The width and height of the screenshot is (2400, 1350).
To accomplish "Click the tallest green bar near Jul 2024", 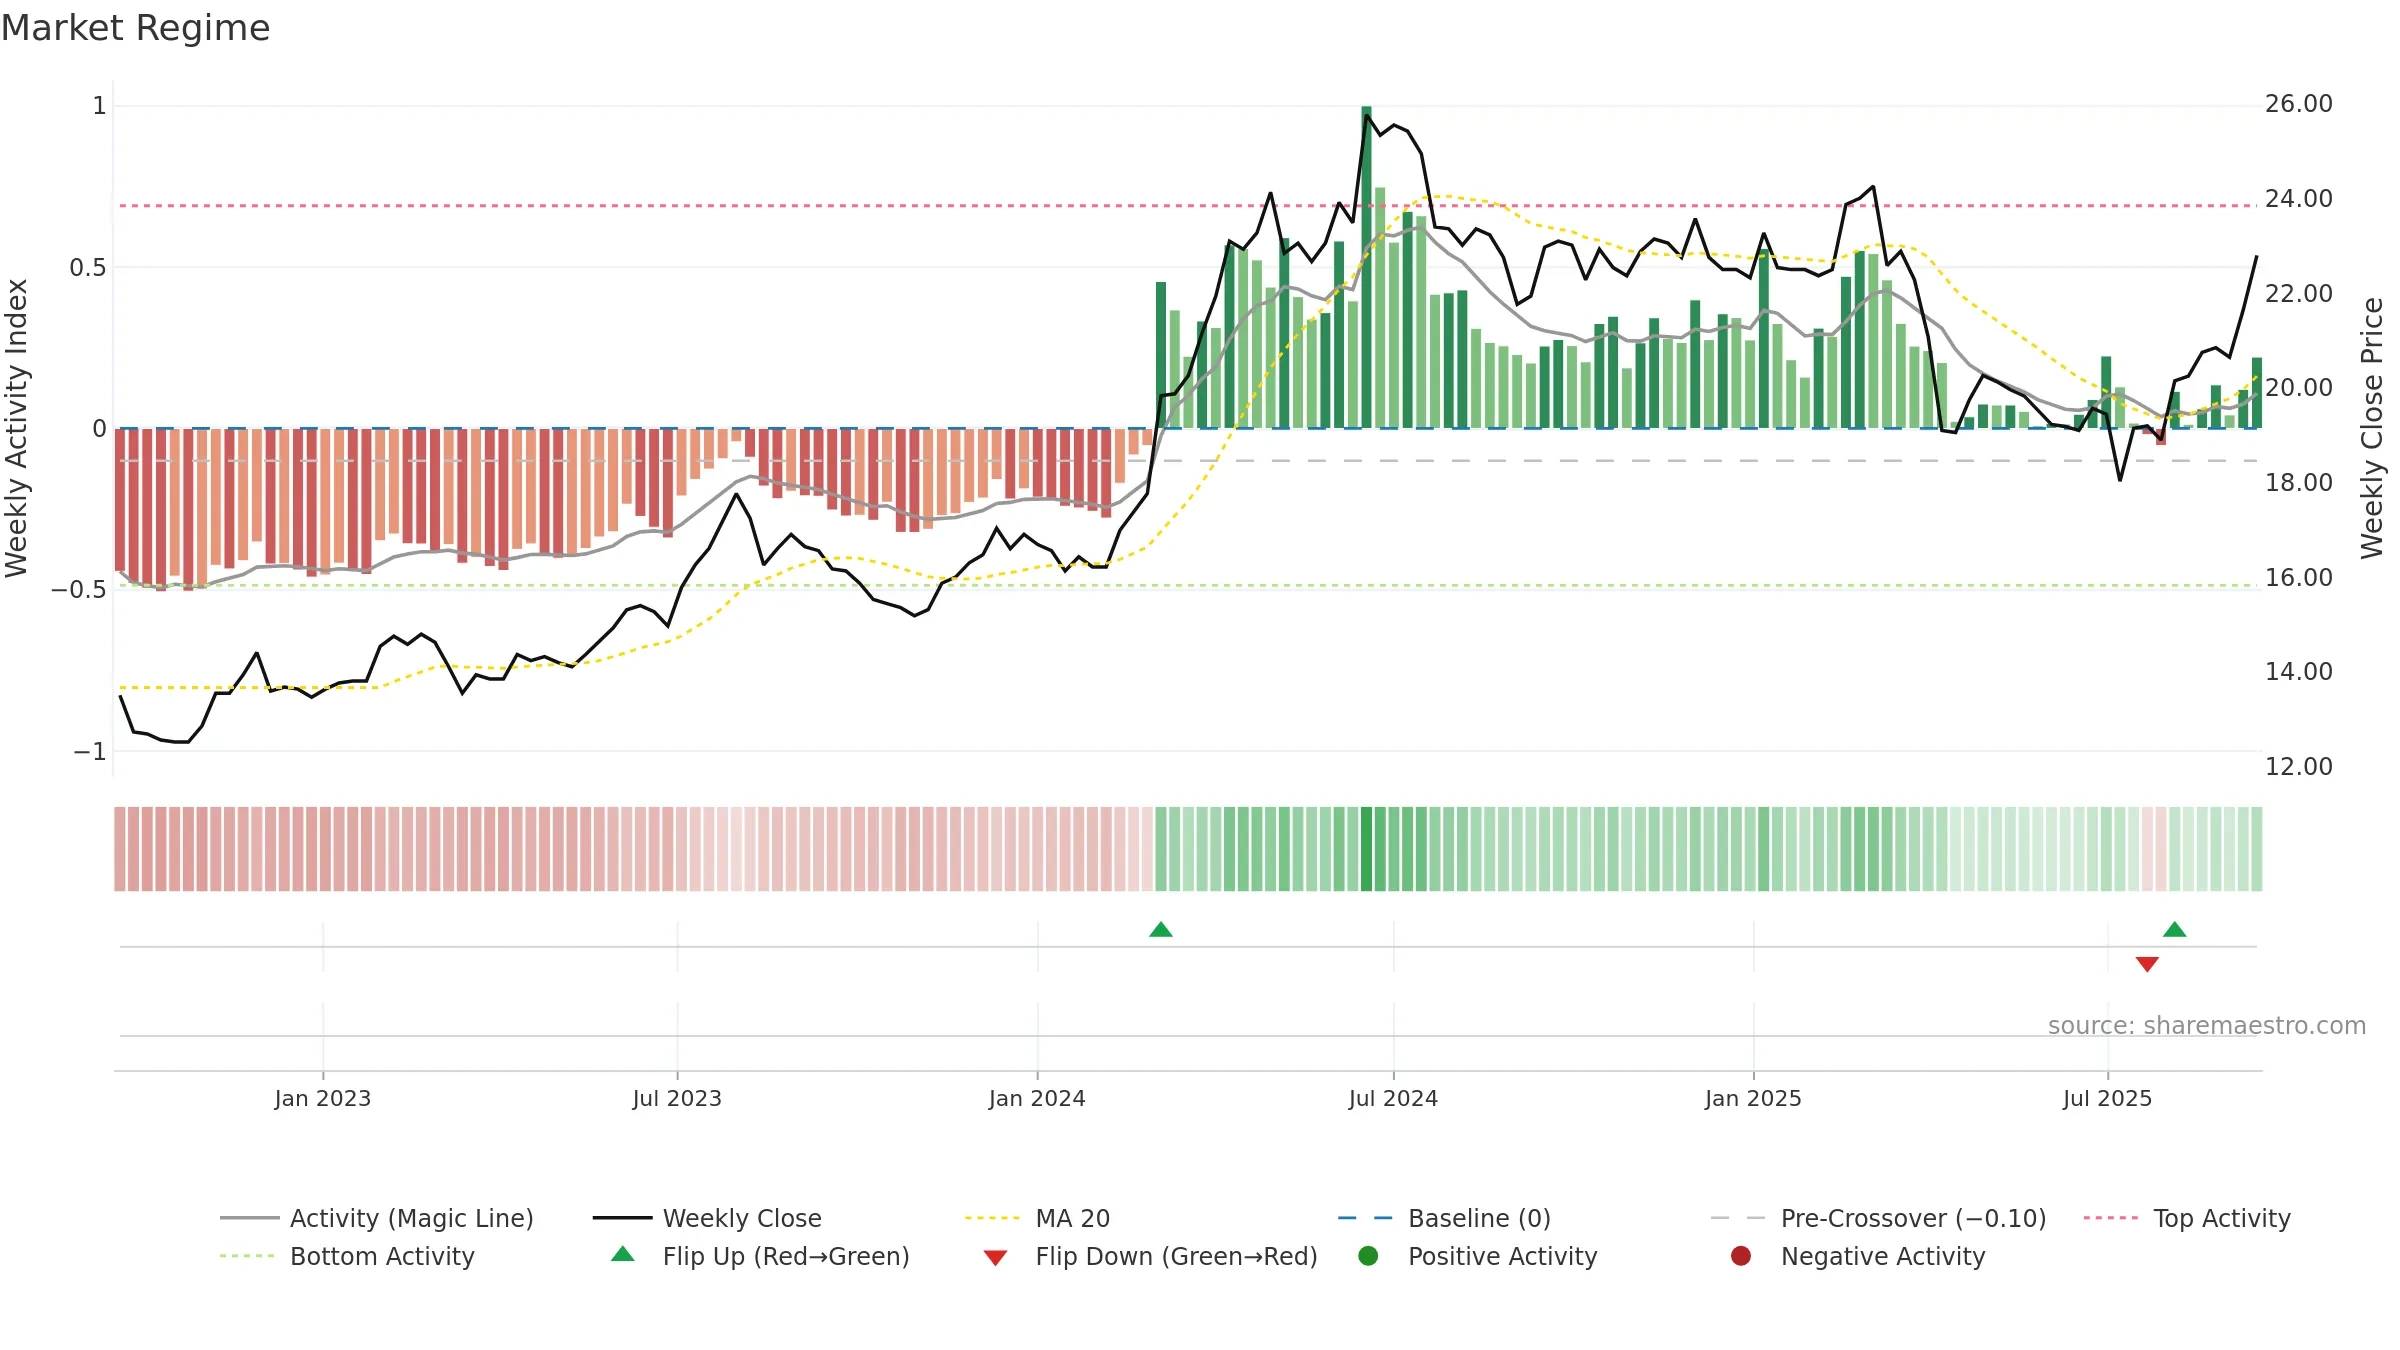I will (1366, 267).
